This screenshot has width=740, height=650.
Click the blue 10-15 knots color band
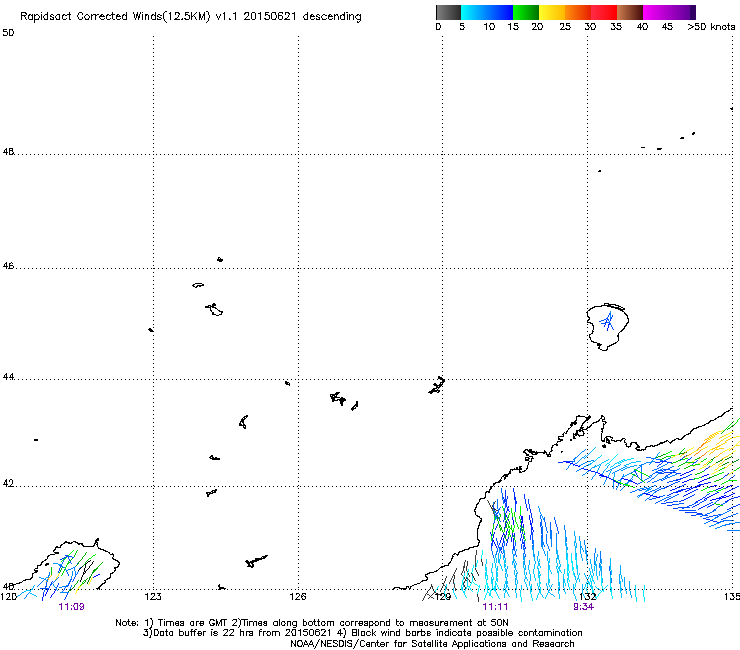pyautogui.click(x=500, y=12)
